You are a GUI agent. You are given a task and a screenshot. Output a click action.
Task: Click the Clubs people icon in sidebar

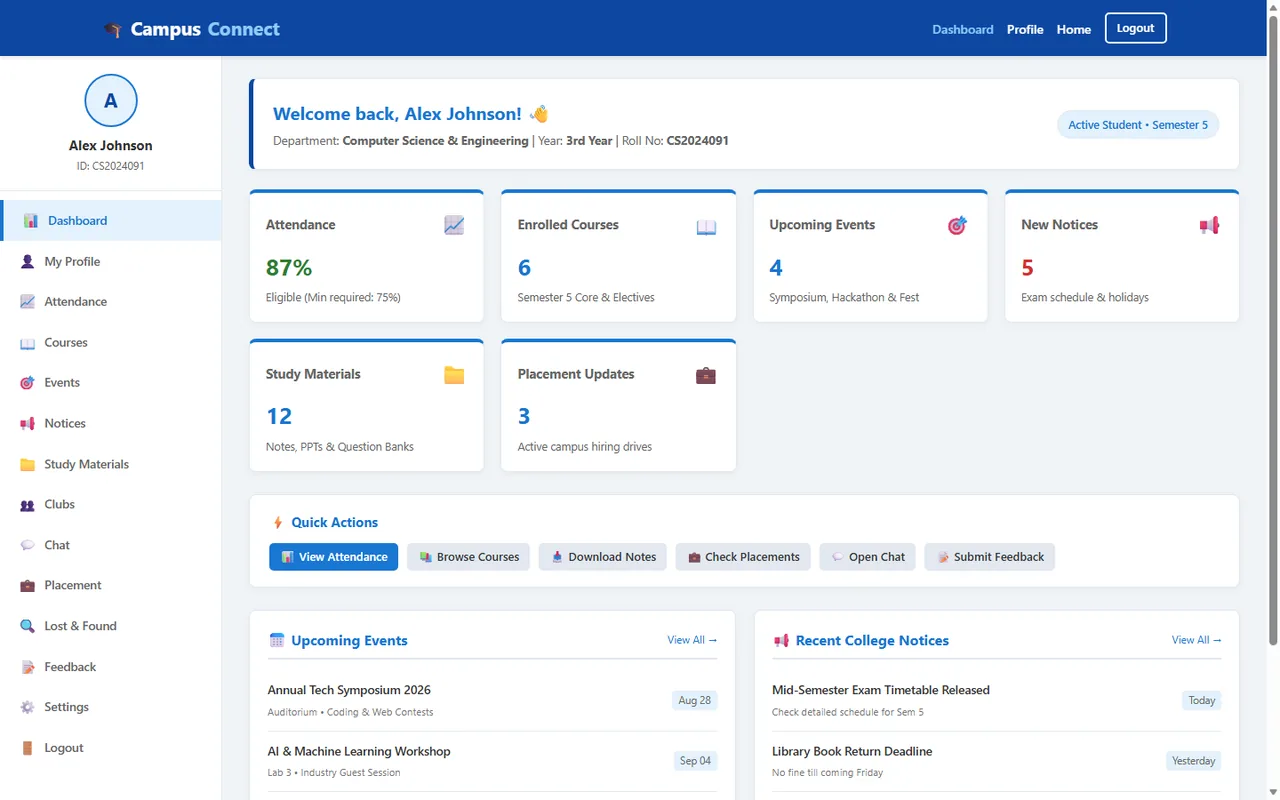point(27,505)
